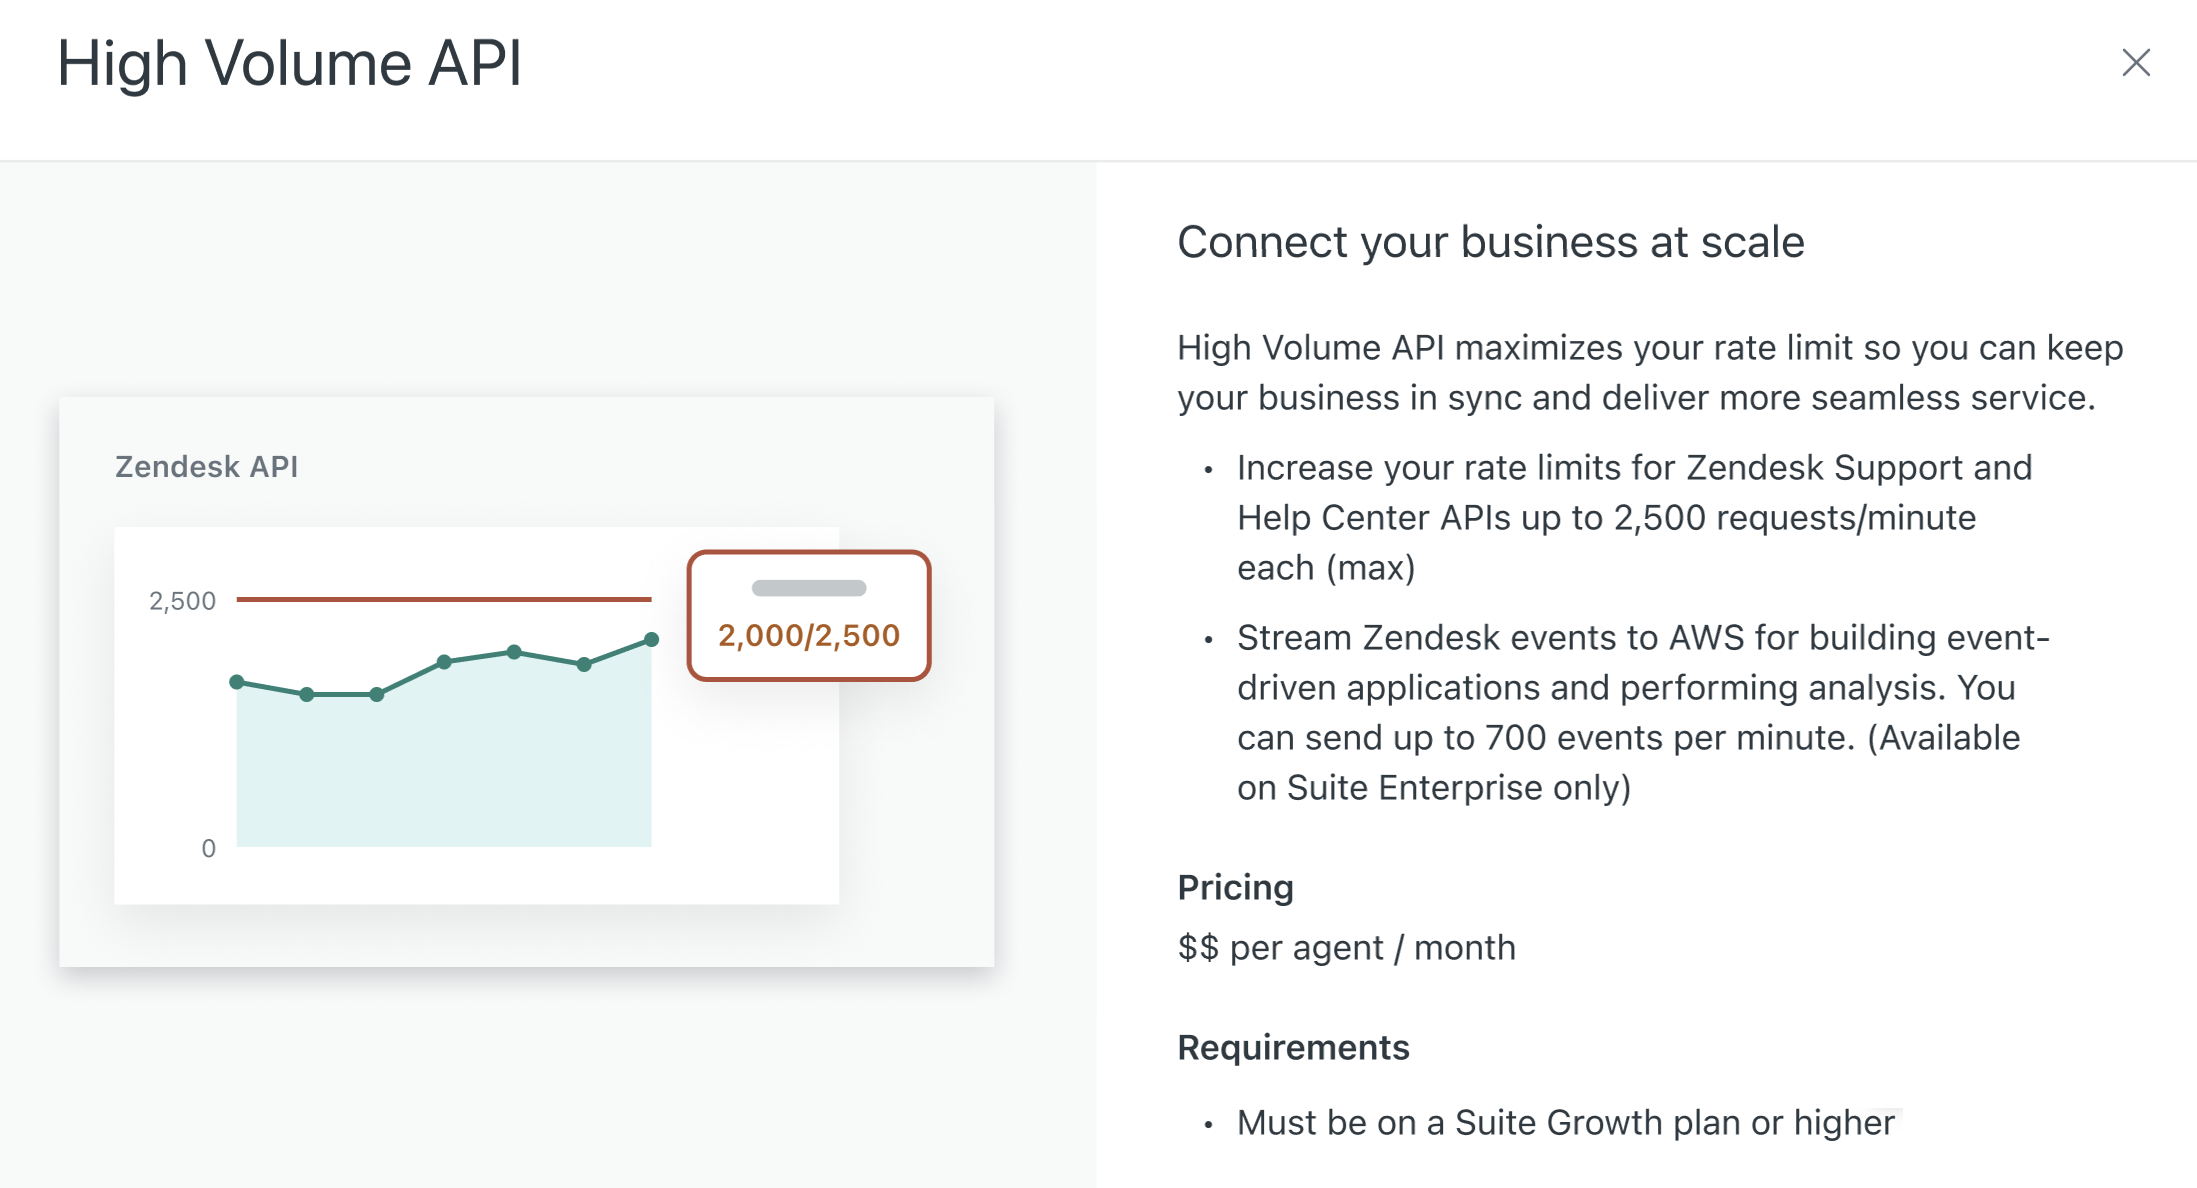Select the Connect your business at scale heading
2197x1188 pixels.
click(1491, 241)
